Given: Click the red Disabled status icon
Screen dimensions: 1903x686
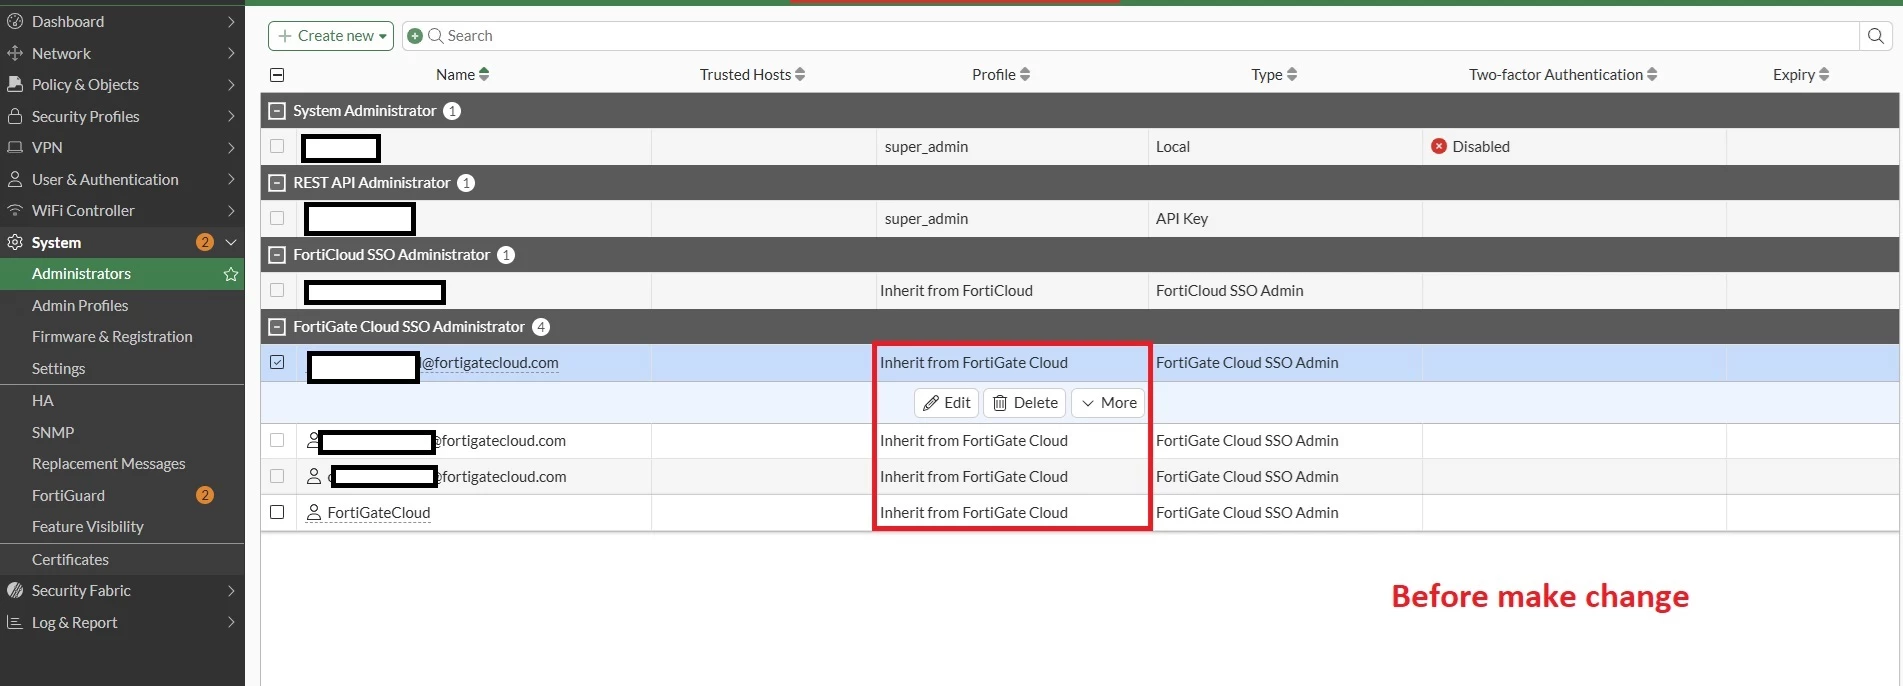Looking at the screenshot, I should 1439,146.
